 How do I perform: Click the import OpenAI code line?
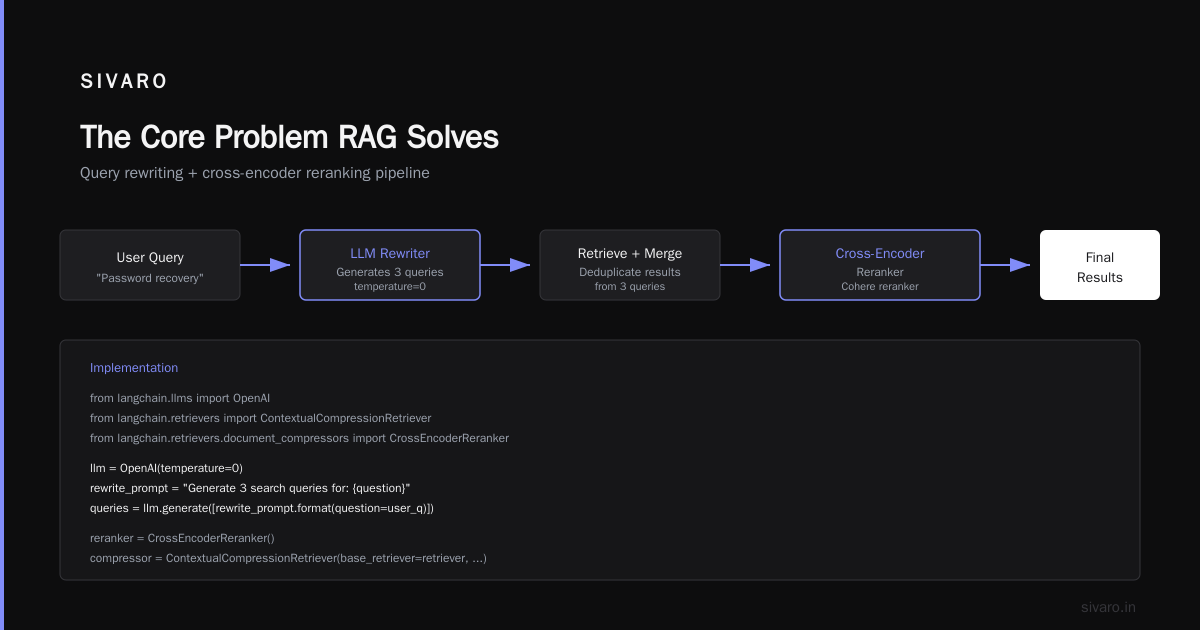[x=180, y=398]
